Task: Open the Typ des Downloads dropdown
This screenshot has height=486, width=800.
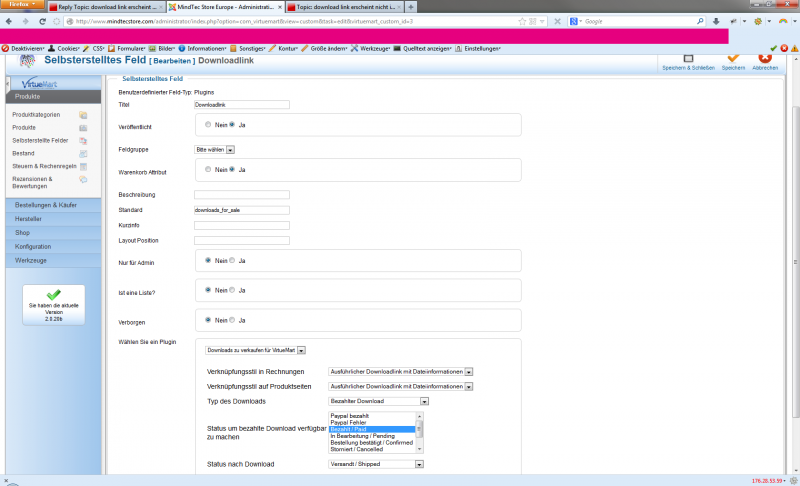Action: coord(375,401)
